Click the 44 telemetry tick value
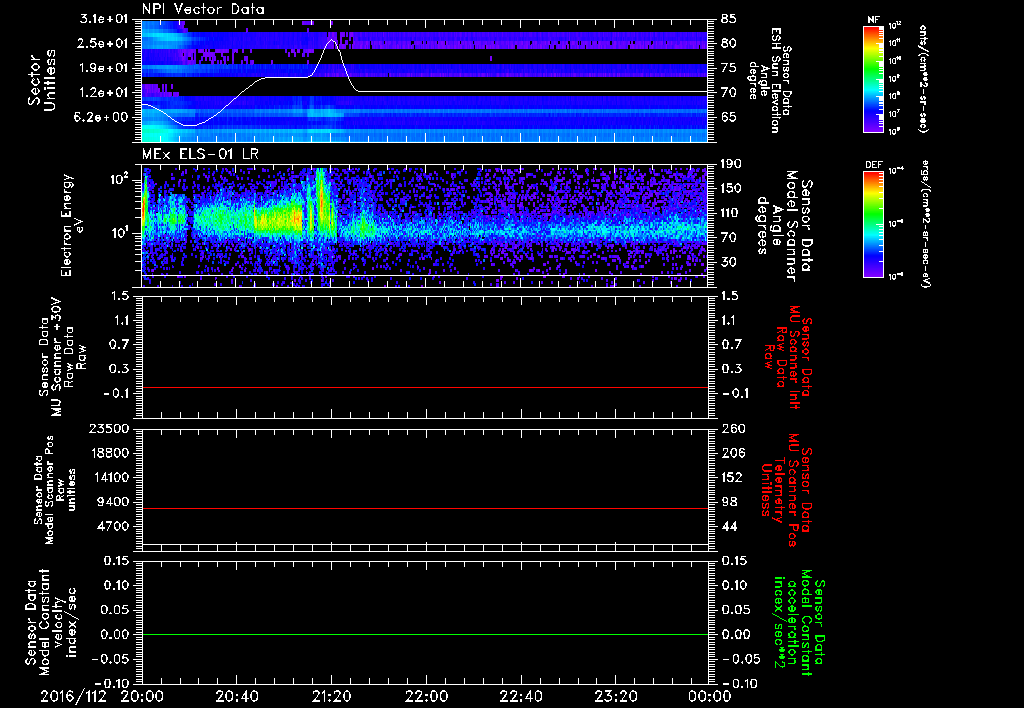This screenshot has width=1024, height=708. coord(729,526)
